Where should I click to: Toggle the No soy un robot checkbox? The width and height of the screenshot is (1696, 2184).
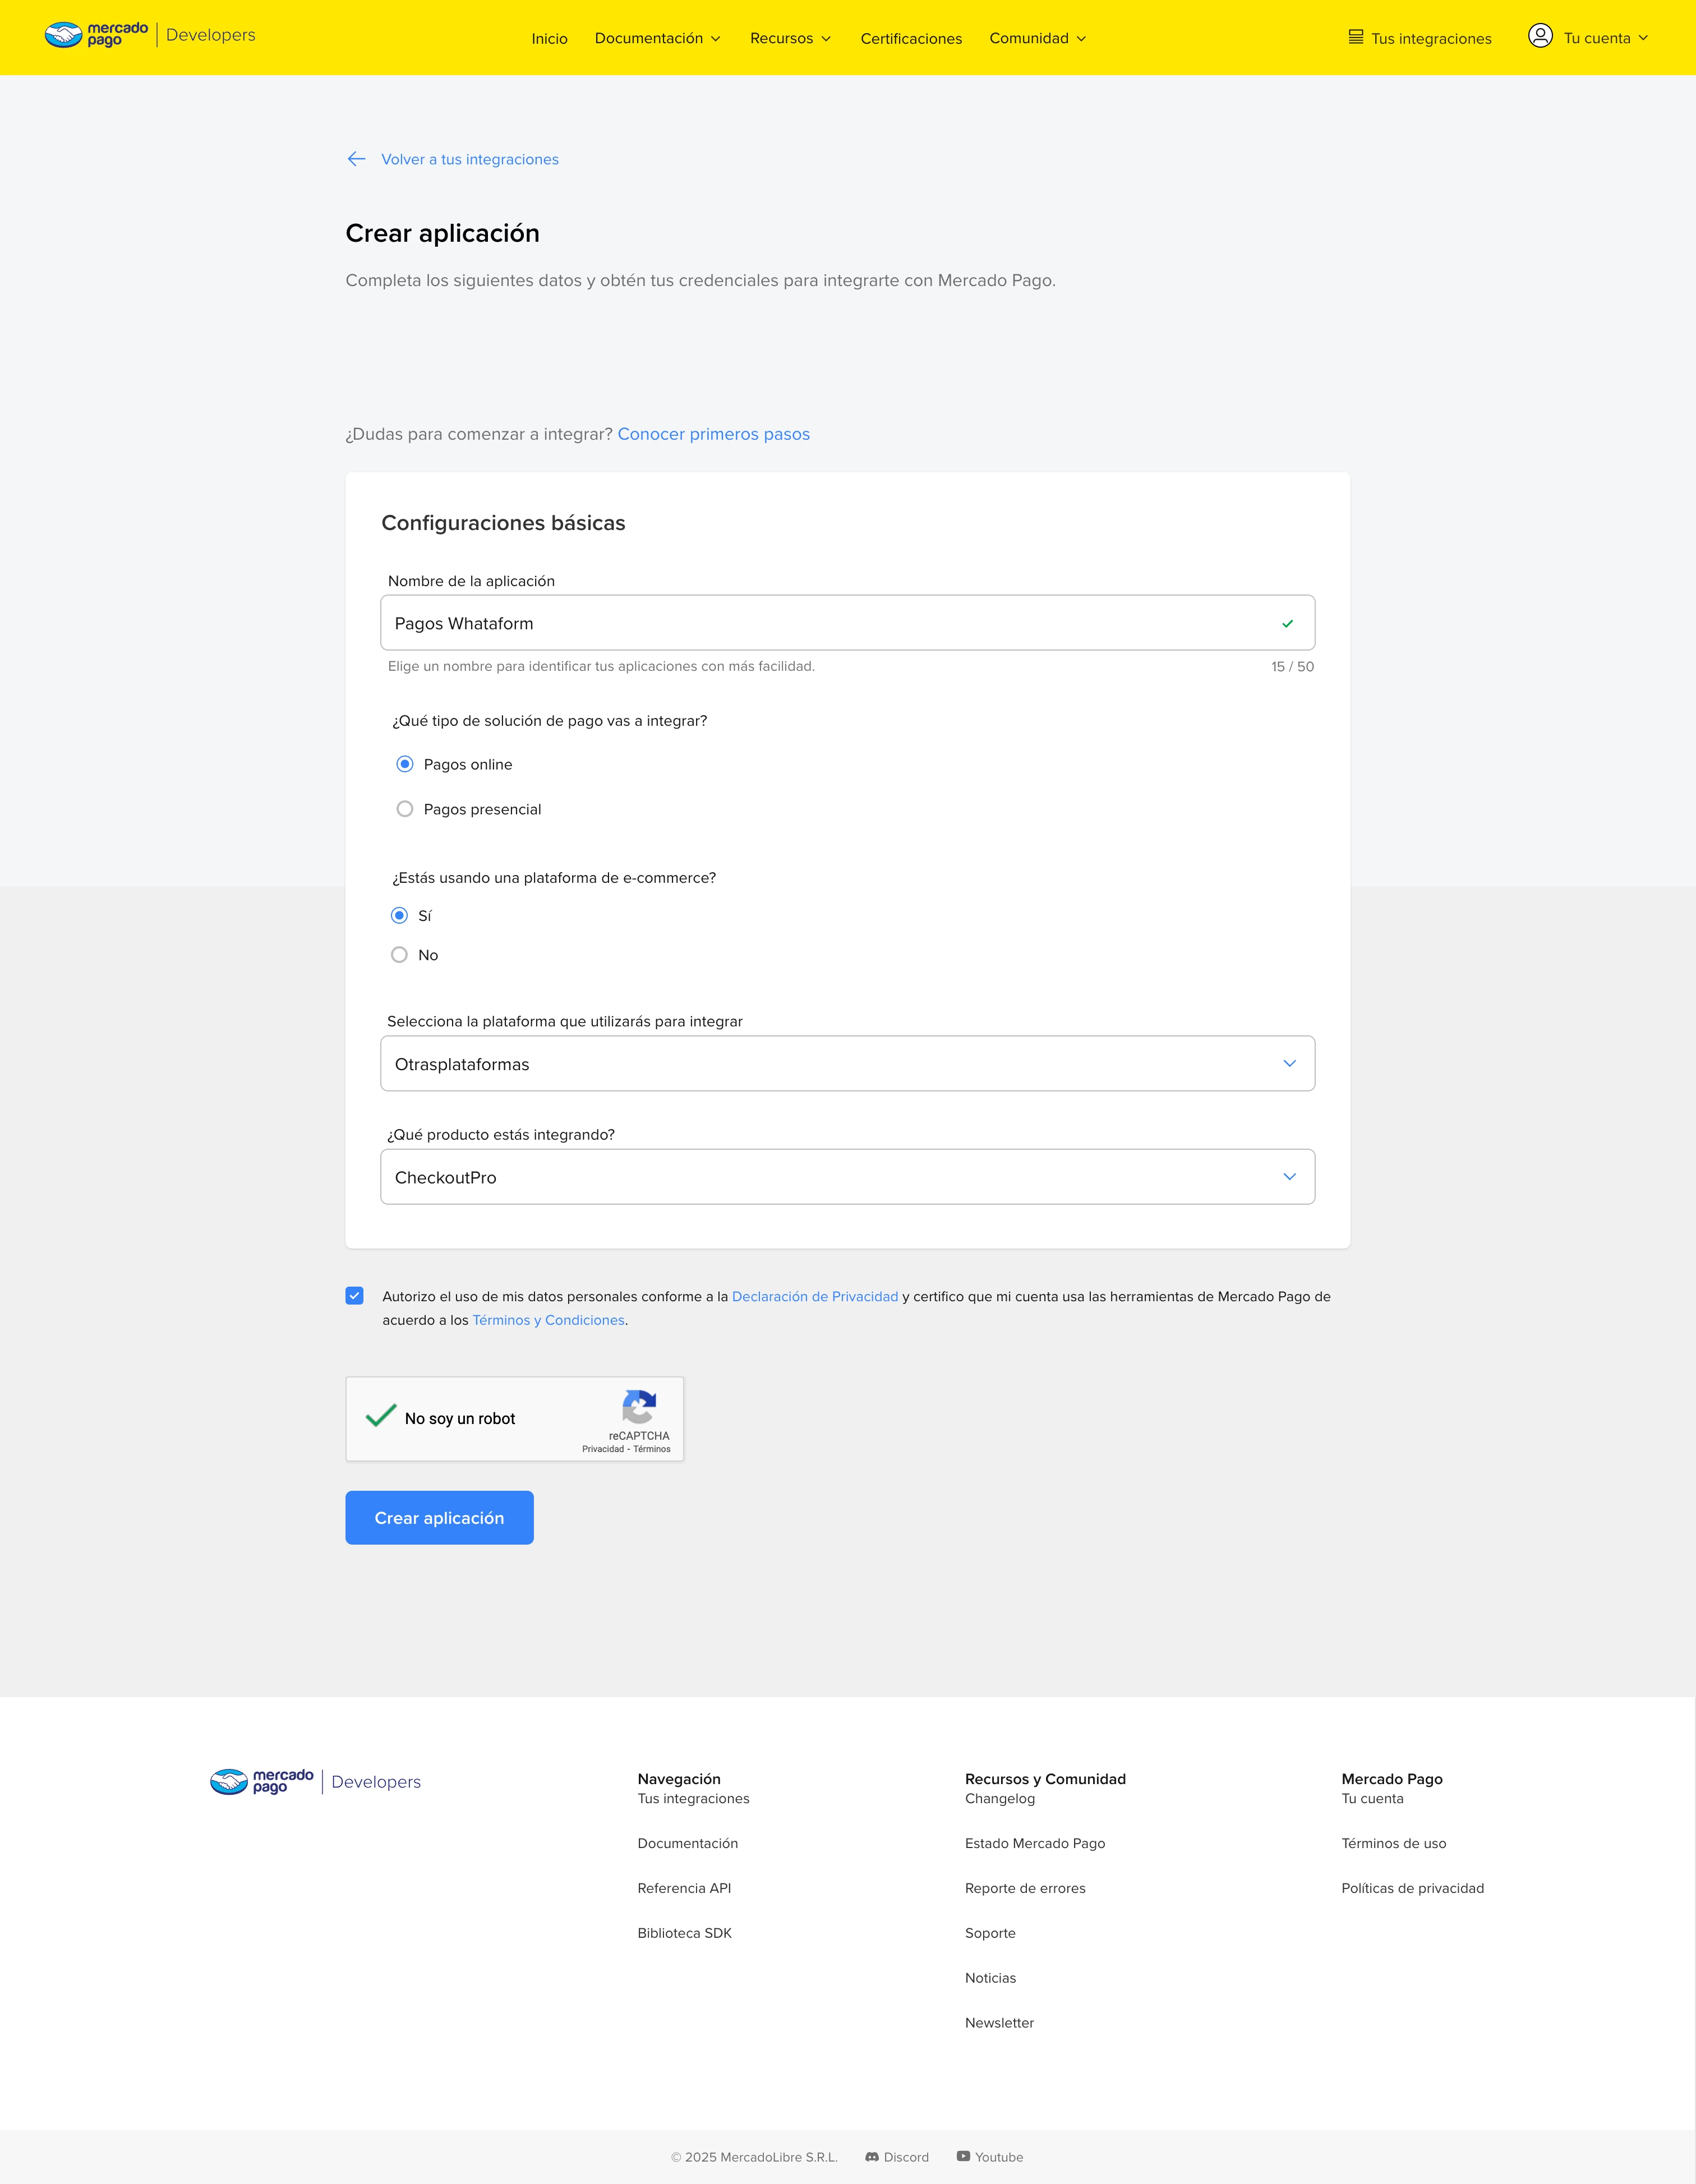pyautogui.click(x=381, y=1417)
